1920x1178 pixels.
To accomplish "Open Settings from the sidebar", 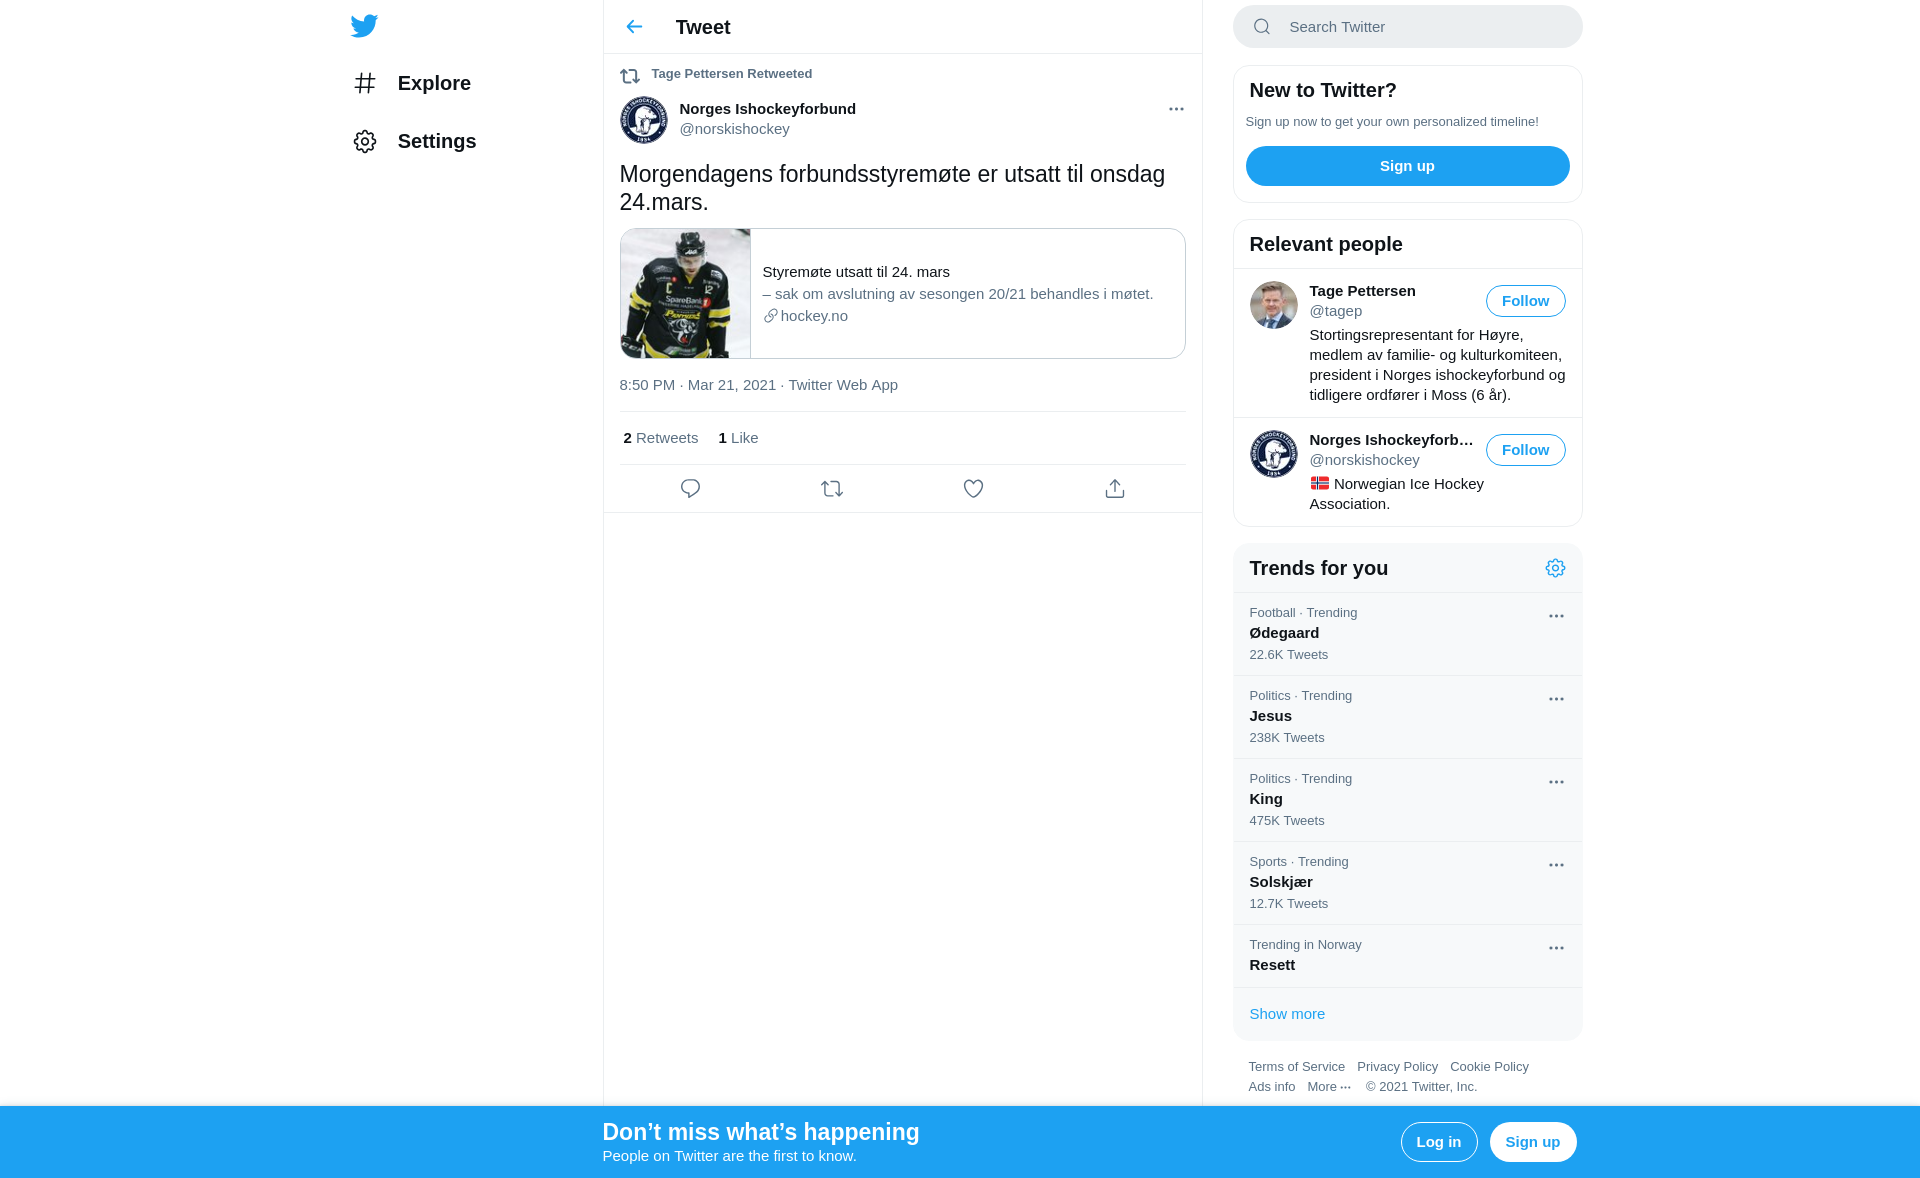I will click(414, 141).
